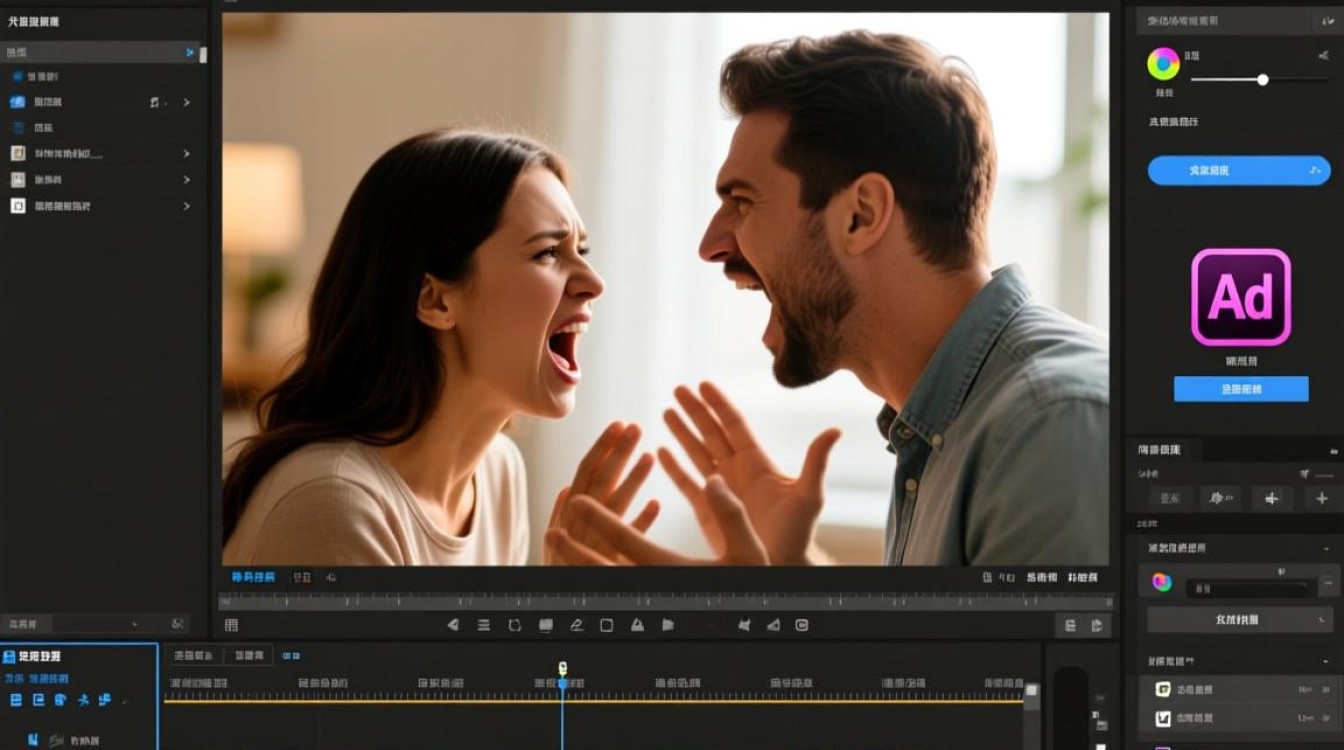
Task: Click the three-lines list icon in the preview toolbar
Action: pos(484,625)
